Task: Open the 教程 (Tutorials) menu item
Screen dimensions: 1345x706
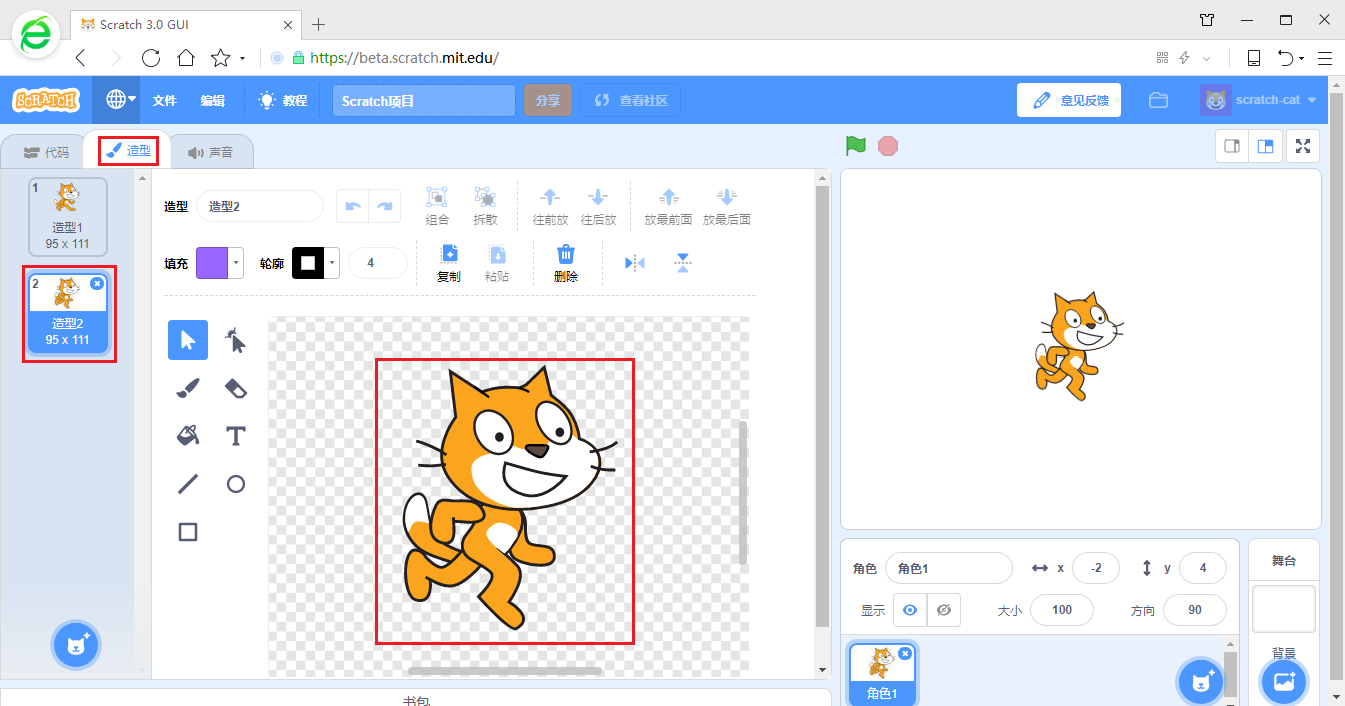Action: pyautogui.click(x=283, y=100)
